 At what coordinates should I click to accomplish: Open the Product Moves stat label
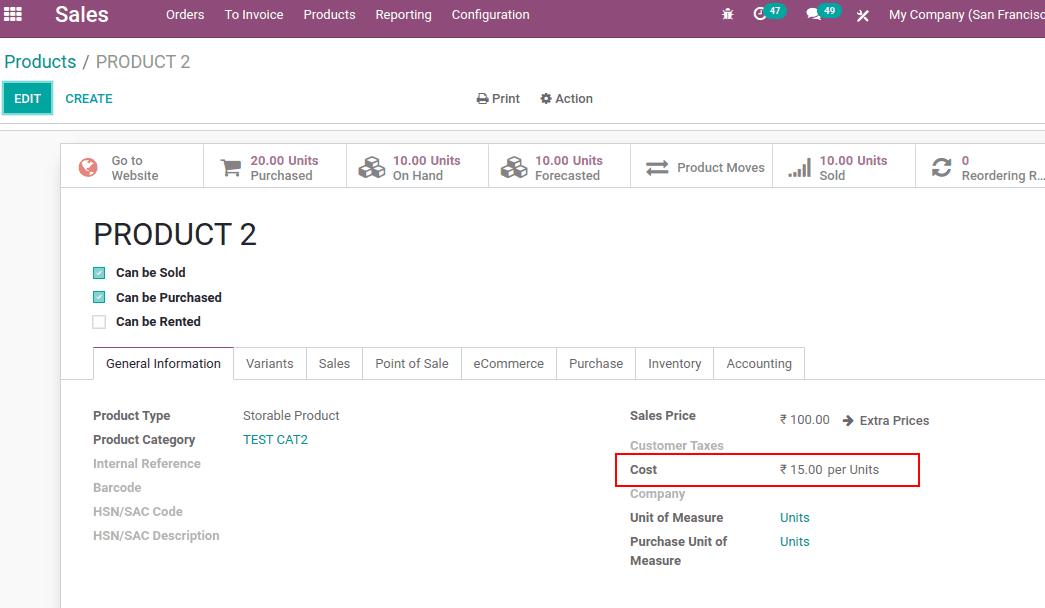point(720,167)
